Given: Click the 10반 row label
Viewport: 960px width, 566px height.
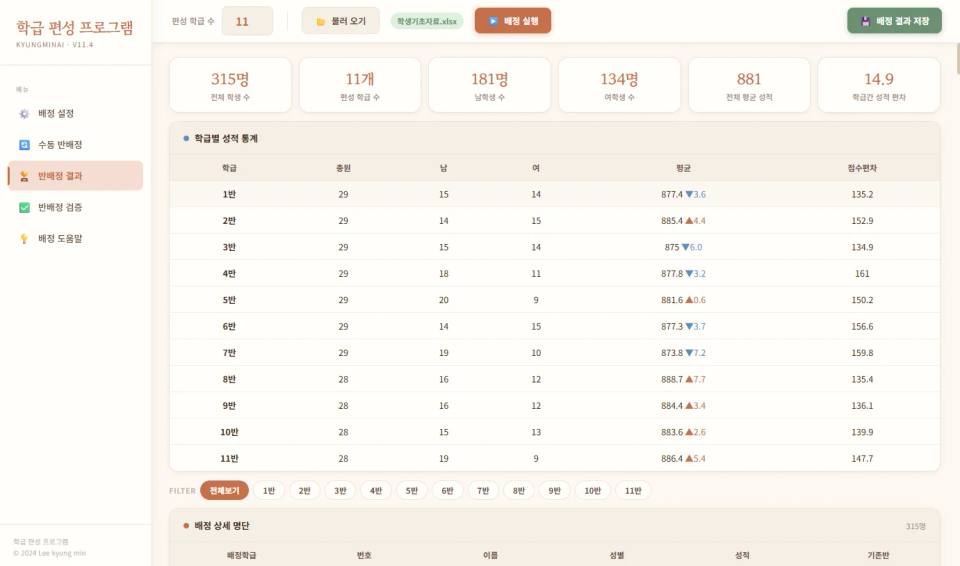Looking at the screenshot, I should point(229,432).
